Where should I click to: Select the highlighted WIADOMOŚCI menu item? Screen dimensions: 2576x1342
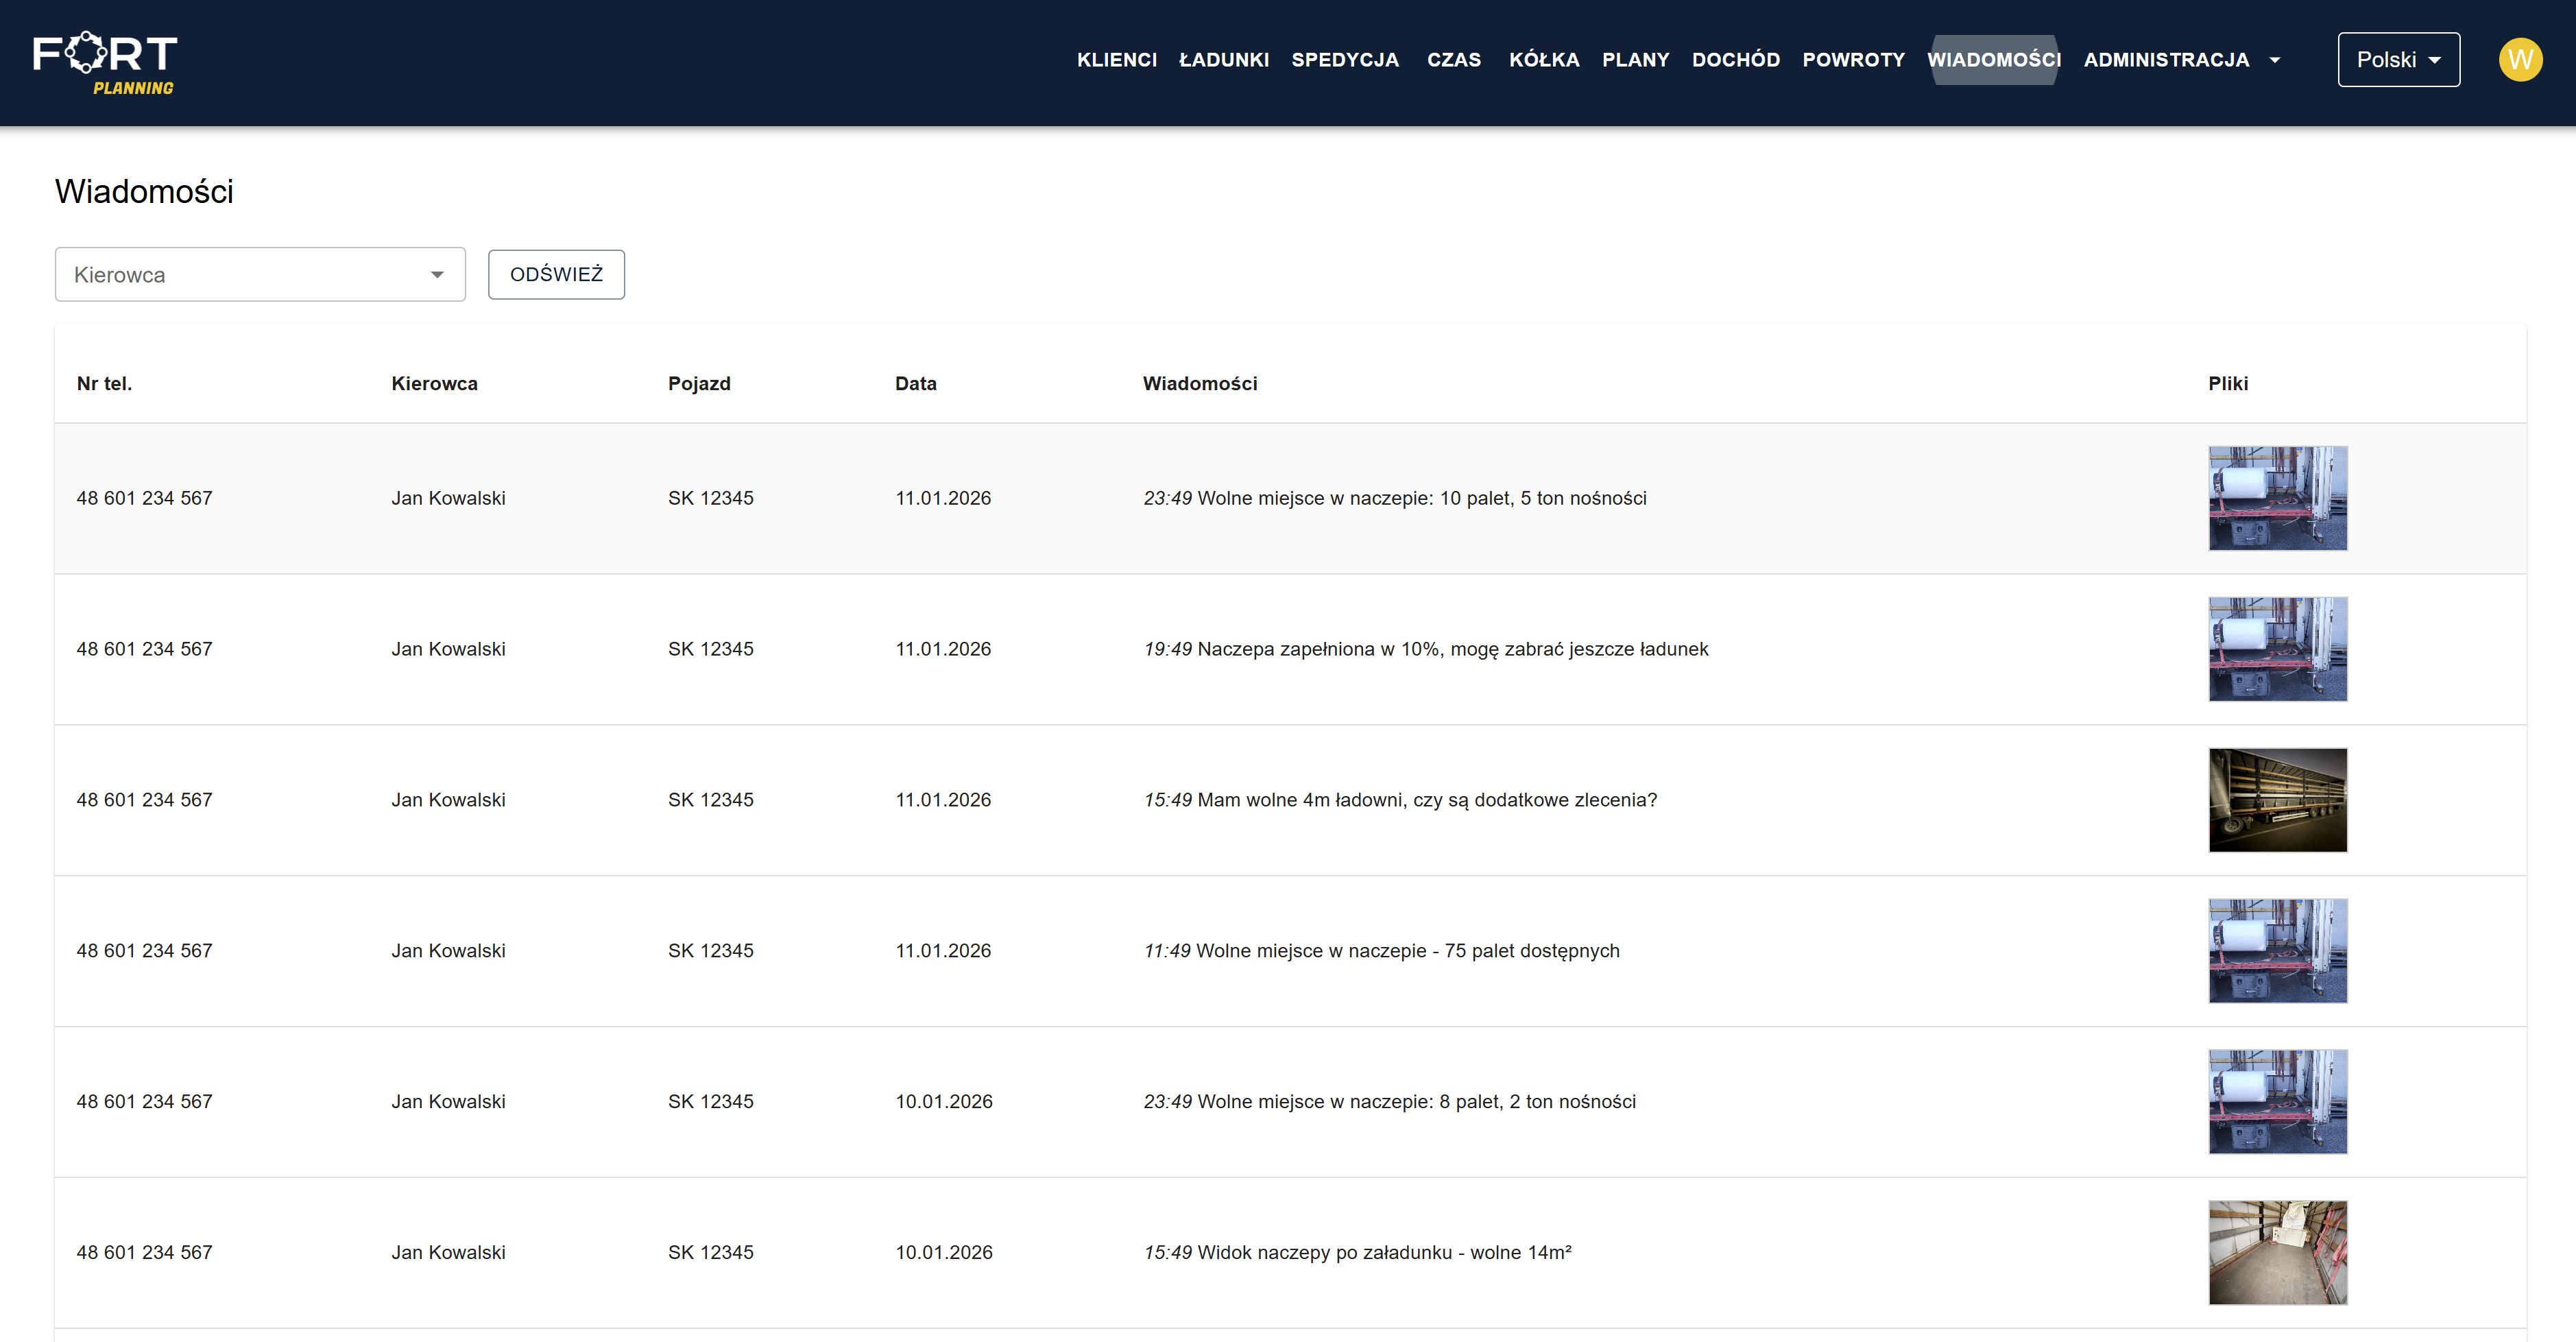click(1995, 60)
